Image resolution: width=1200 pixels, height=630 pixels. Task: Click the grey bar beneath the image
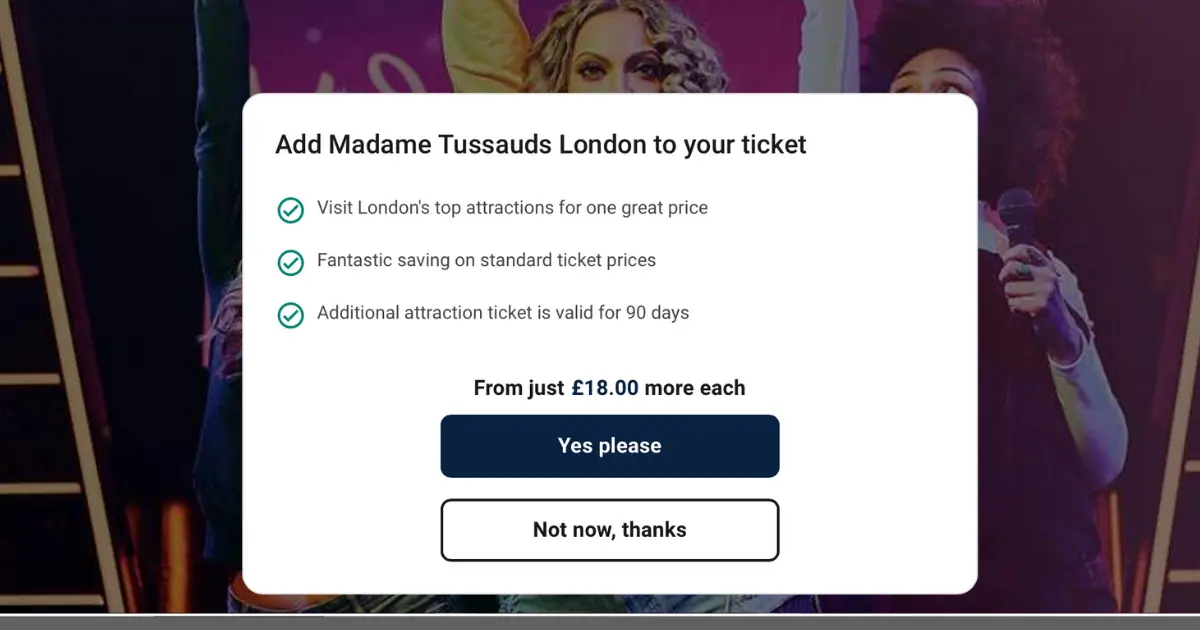tap(600, 622)
